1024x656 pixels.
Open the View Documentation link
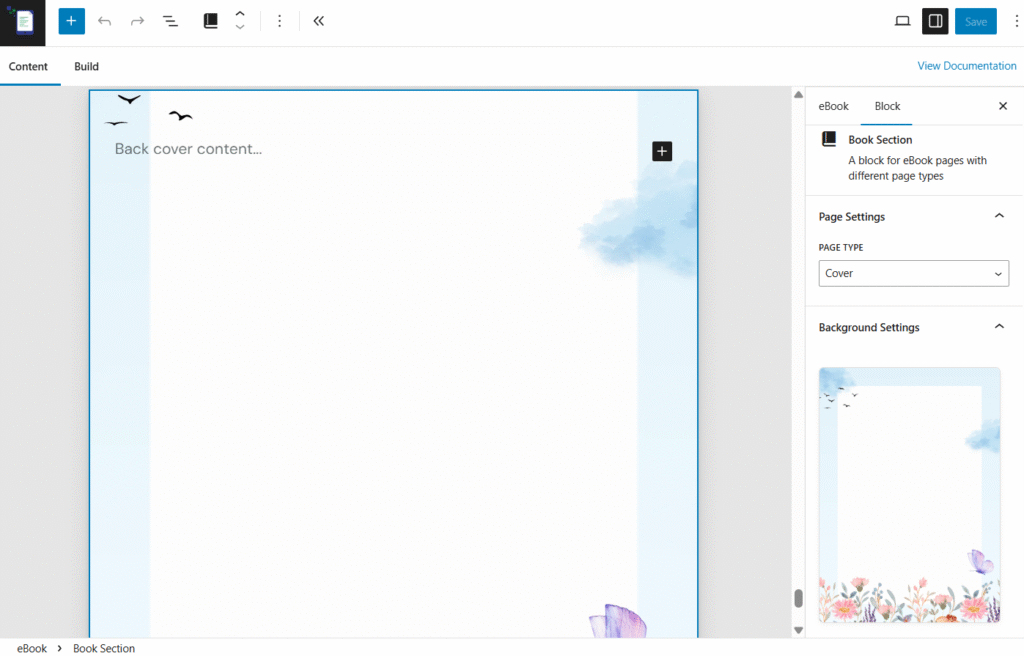pyautogui.click(x=966, y=66)
